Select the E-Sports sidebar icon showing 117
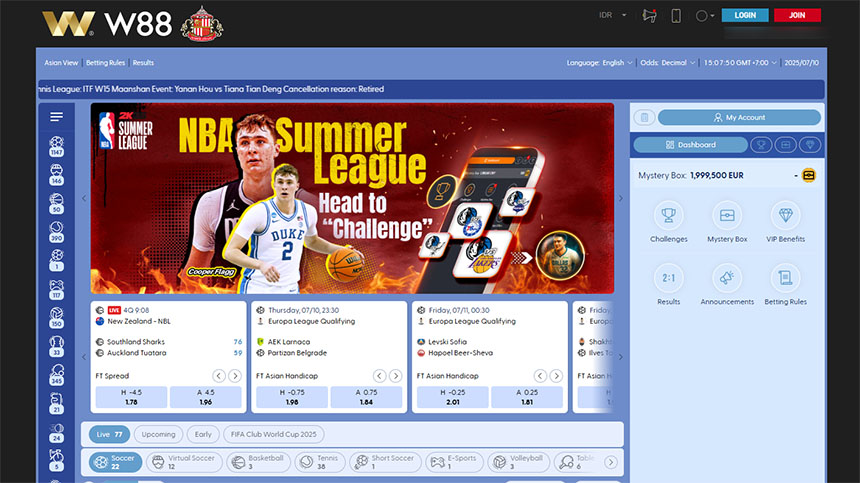Image resolution: width=860 pixels, height=483 pixels. click(x=56, y=289)
